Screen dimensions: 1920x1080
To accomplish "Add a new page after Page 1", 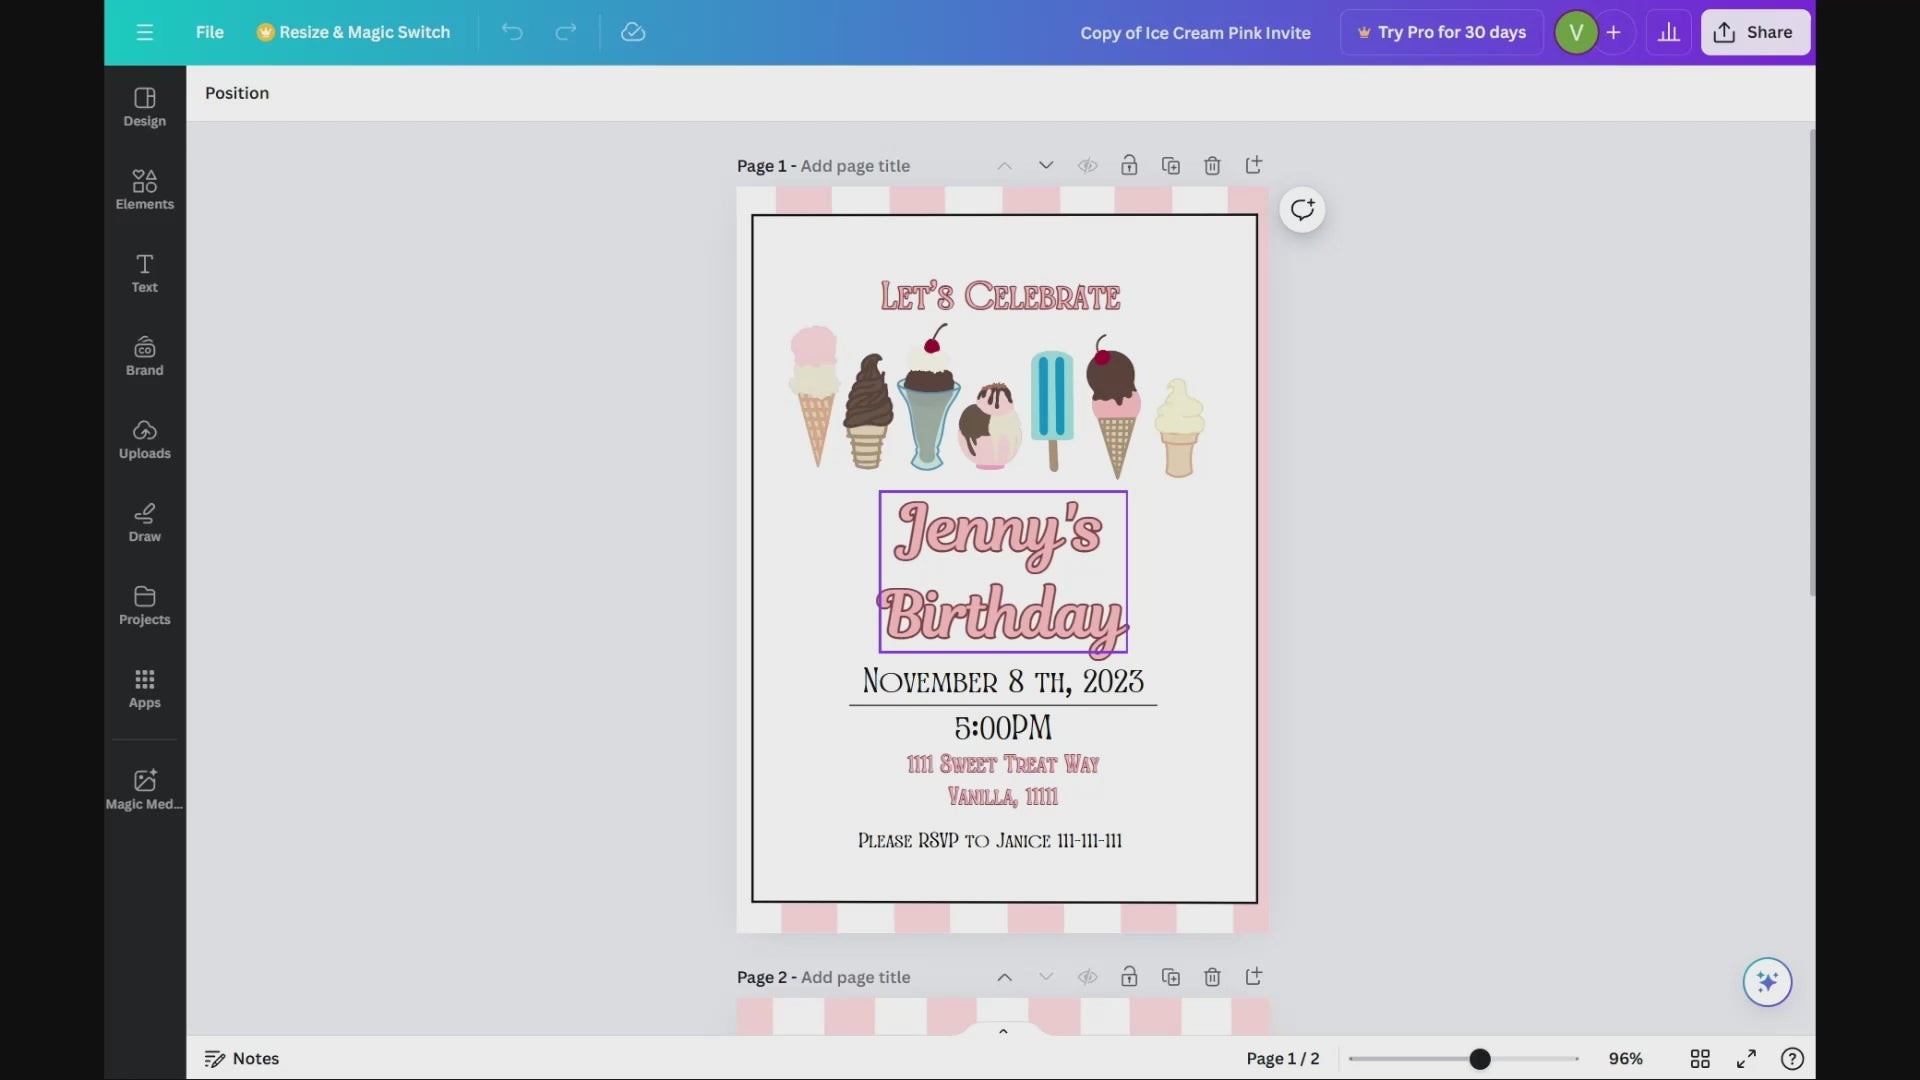I will tap(1254, 165).
